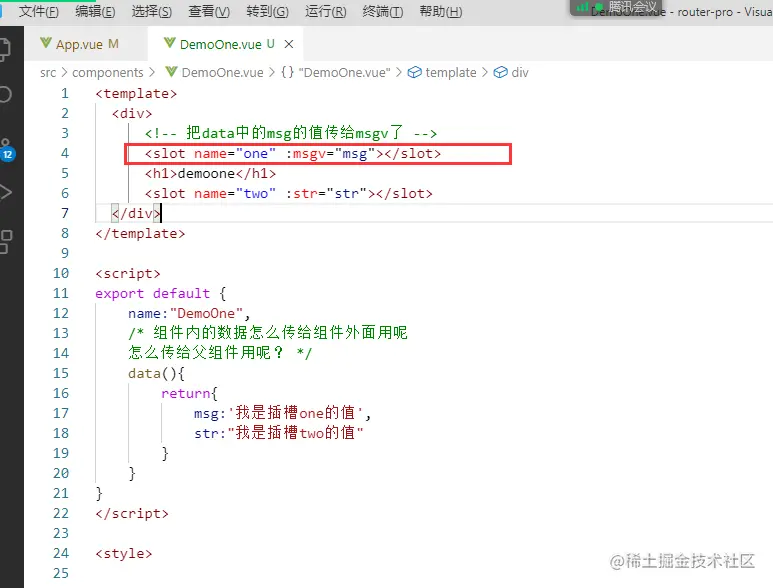The width and height of the screenshot is (773, 588).
Task: Click line number 15 in gutter
Action: [61, 374]
